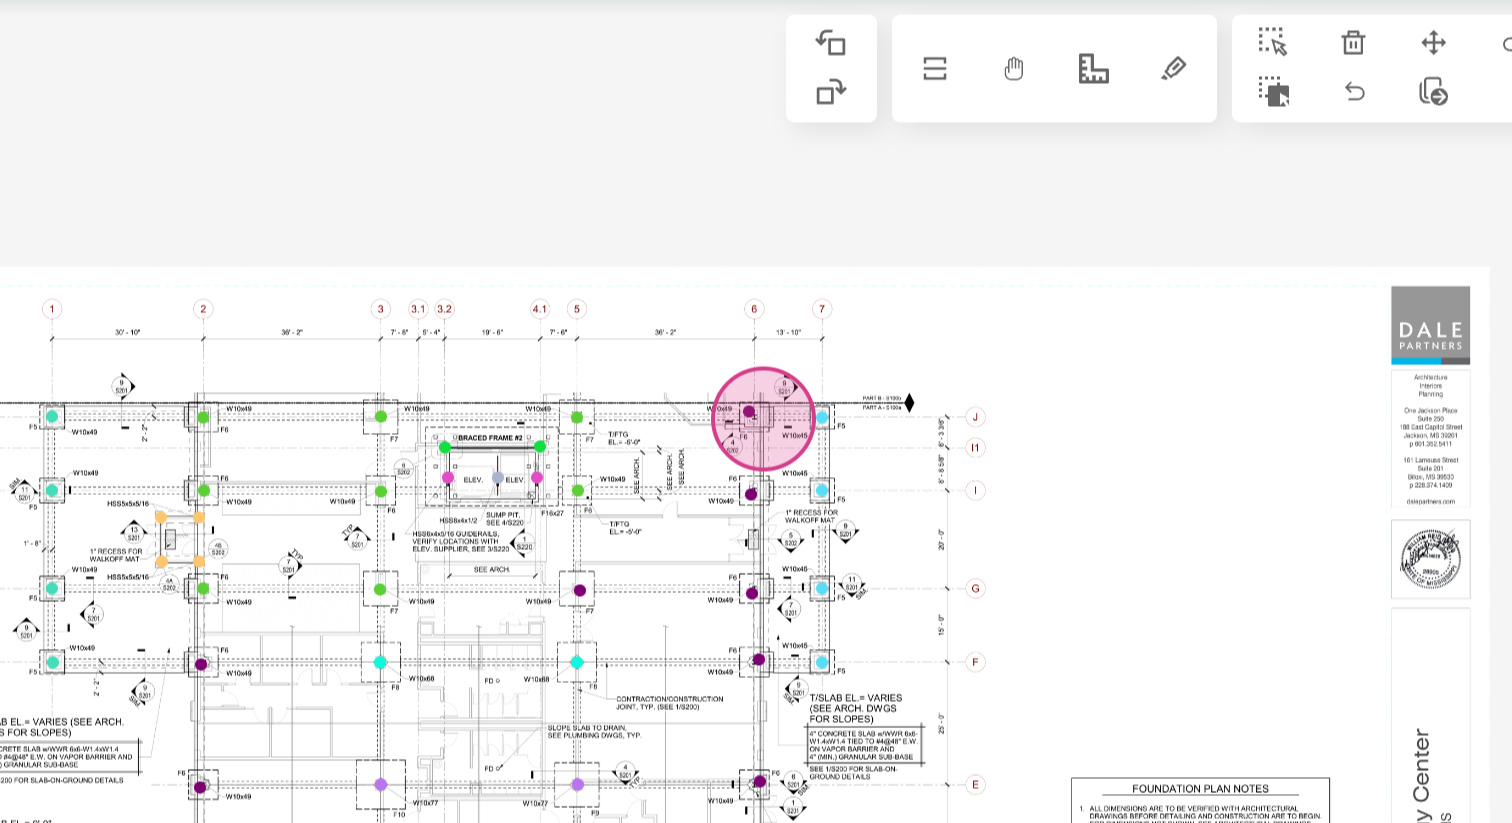Screen dimensions: 1512x823
Task: Rotate the sheet clockwise
Action: click(831, 92)
